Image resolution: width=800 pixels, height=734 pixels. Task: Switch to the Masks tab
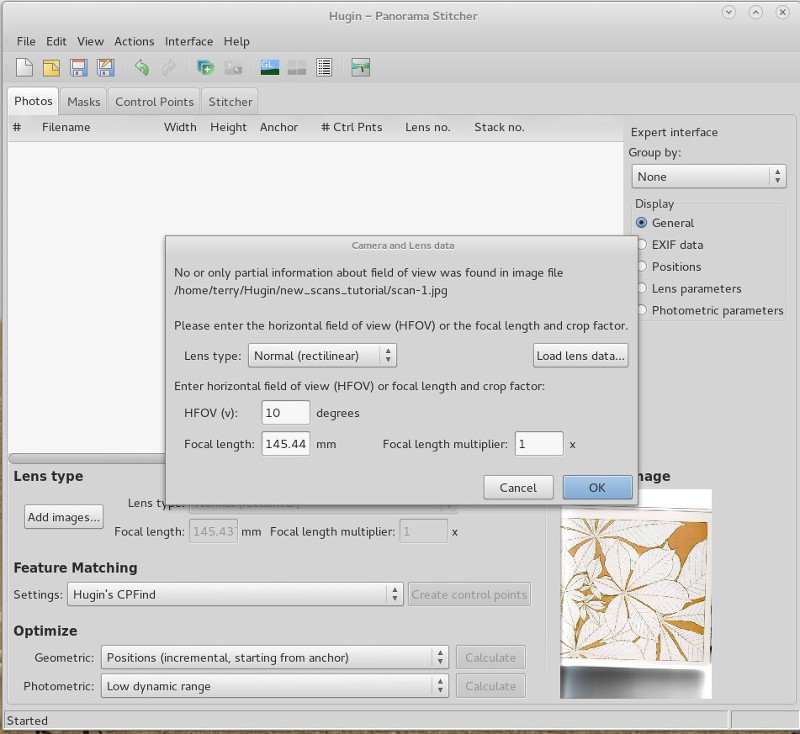click(x=84, y=102)
